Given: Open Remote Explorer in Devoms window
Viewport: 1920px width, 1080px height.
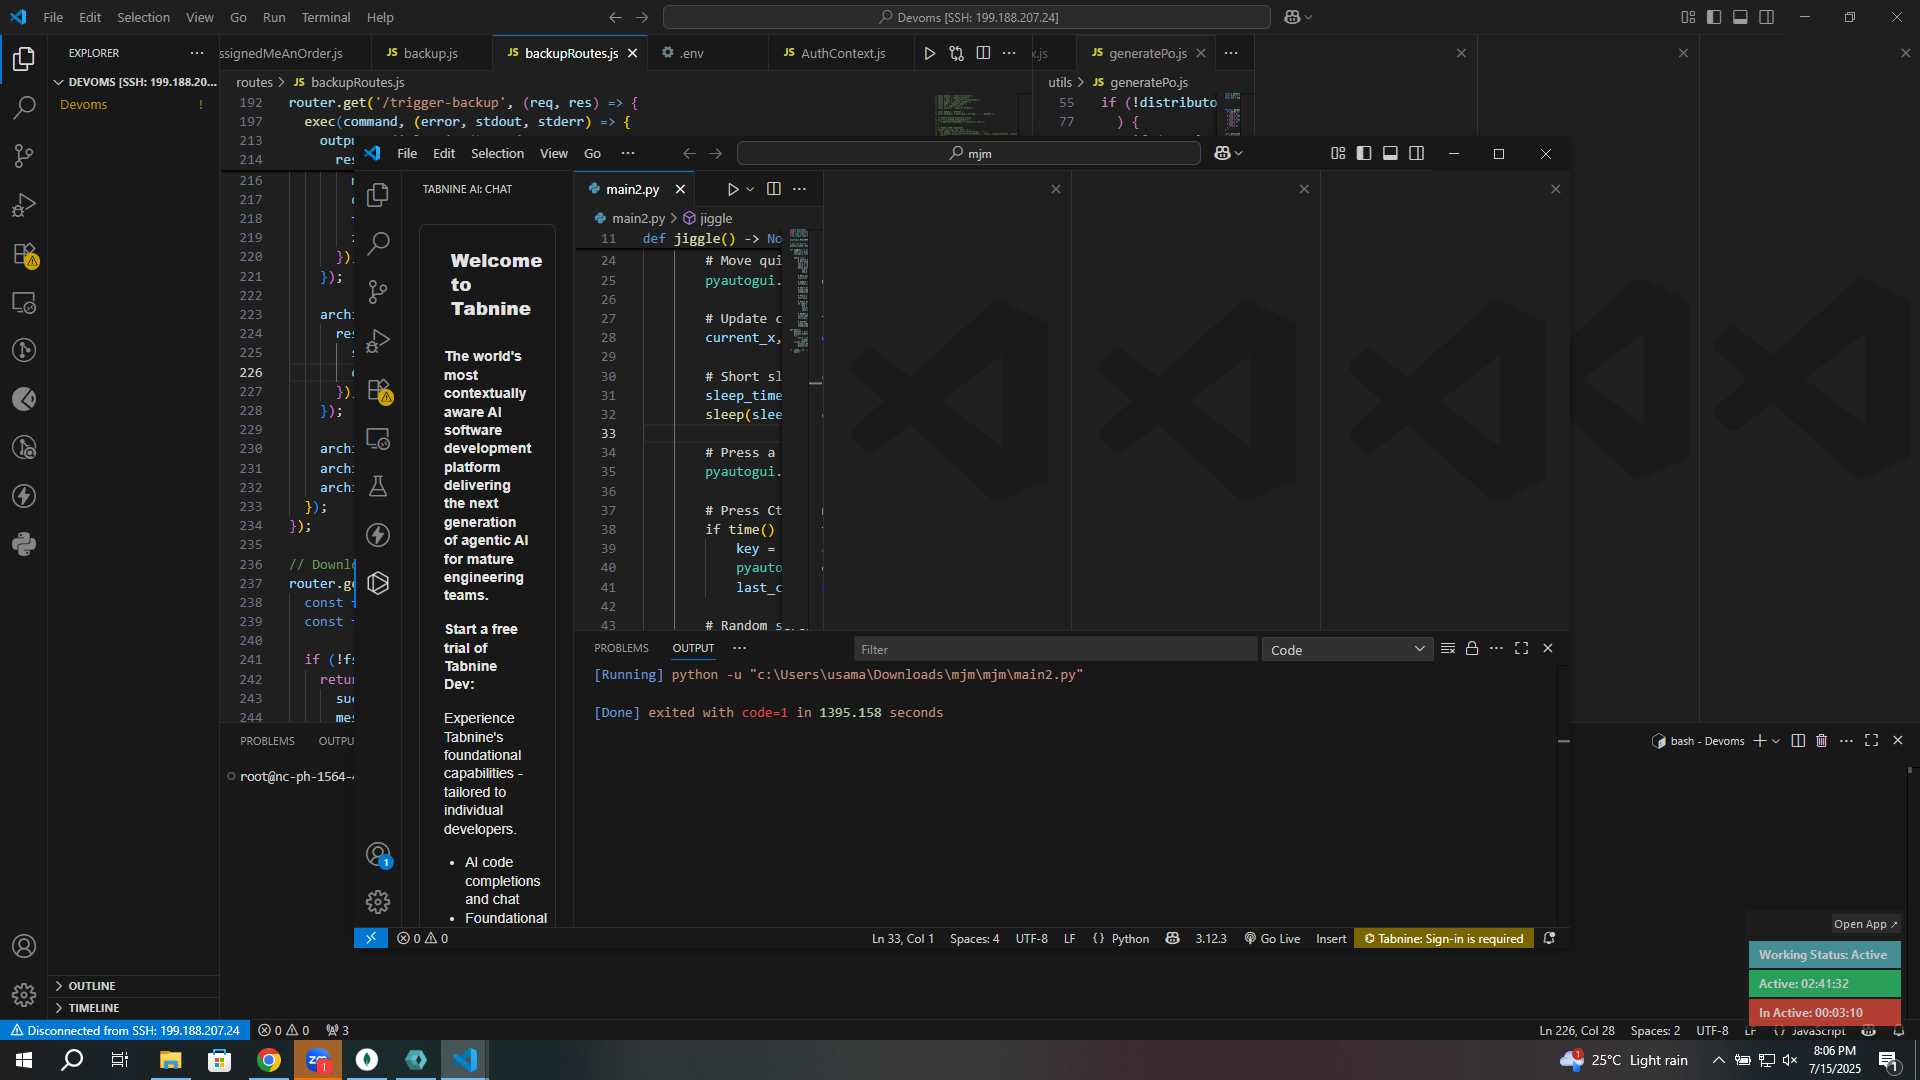Looking at the screenshot, I should point(24,302).
